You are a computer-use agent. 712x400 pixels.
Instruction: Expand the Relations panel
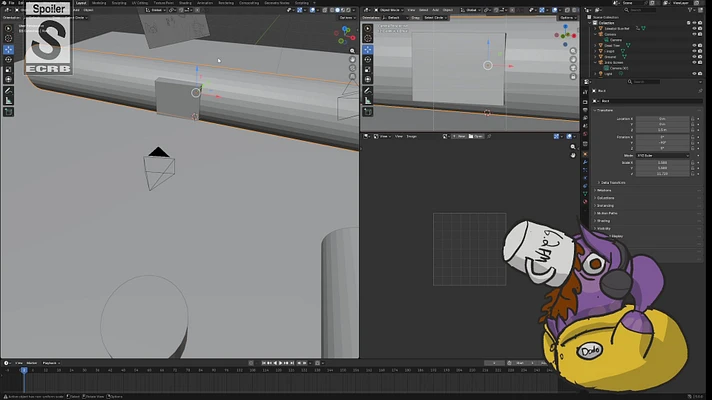[x=603, y=190]
